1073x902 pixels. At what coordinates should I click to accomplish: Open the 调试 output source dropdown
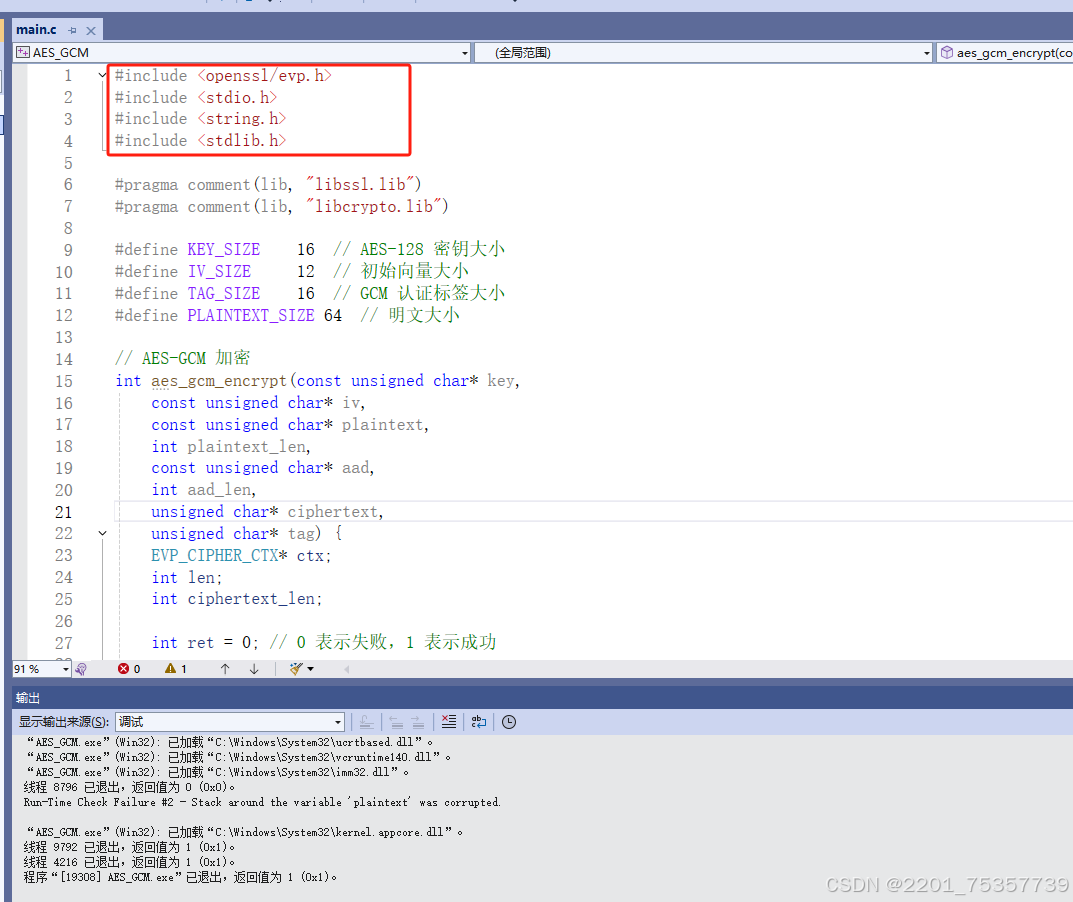[x=338, y=721]
